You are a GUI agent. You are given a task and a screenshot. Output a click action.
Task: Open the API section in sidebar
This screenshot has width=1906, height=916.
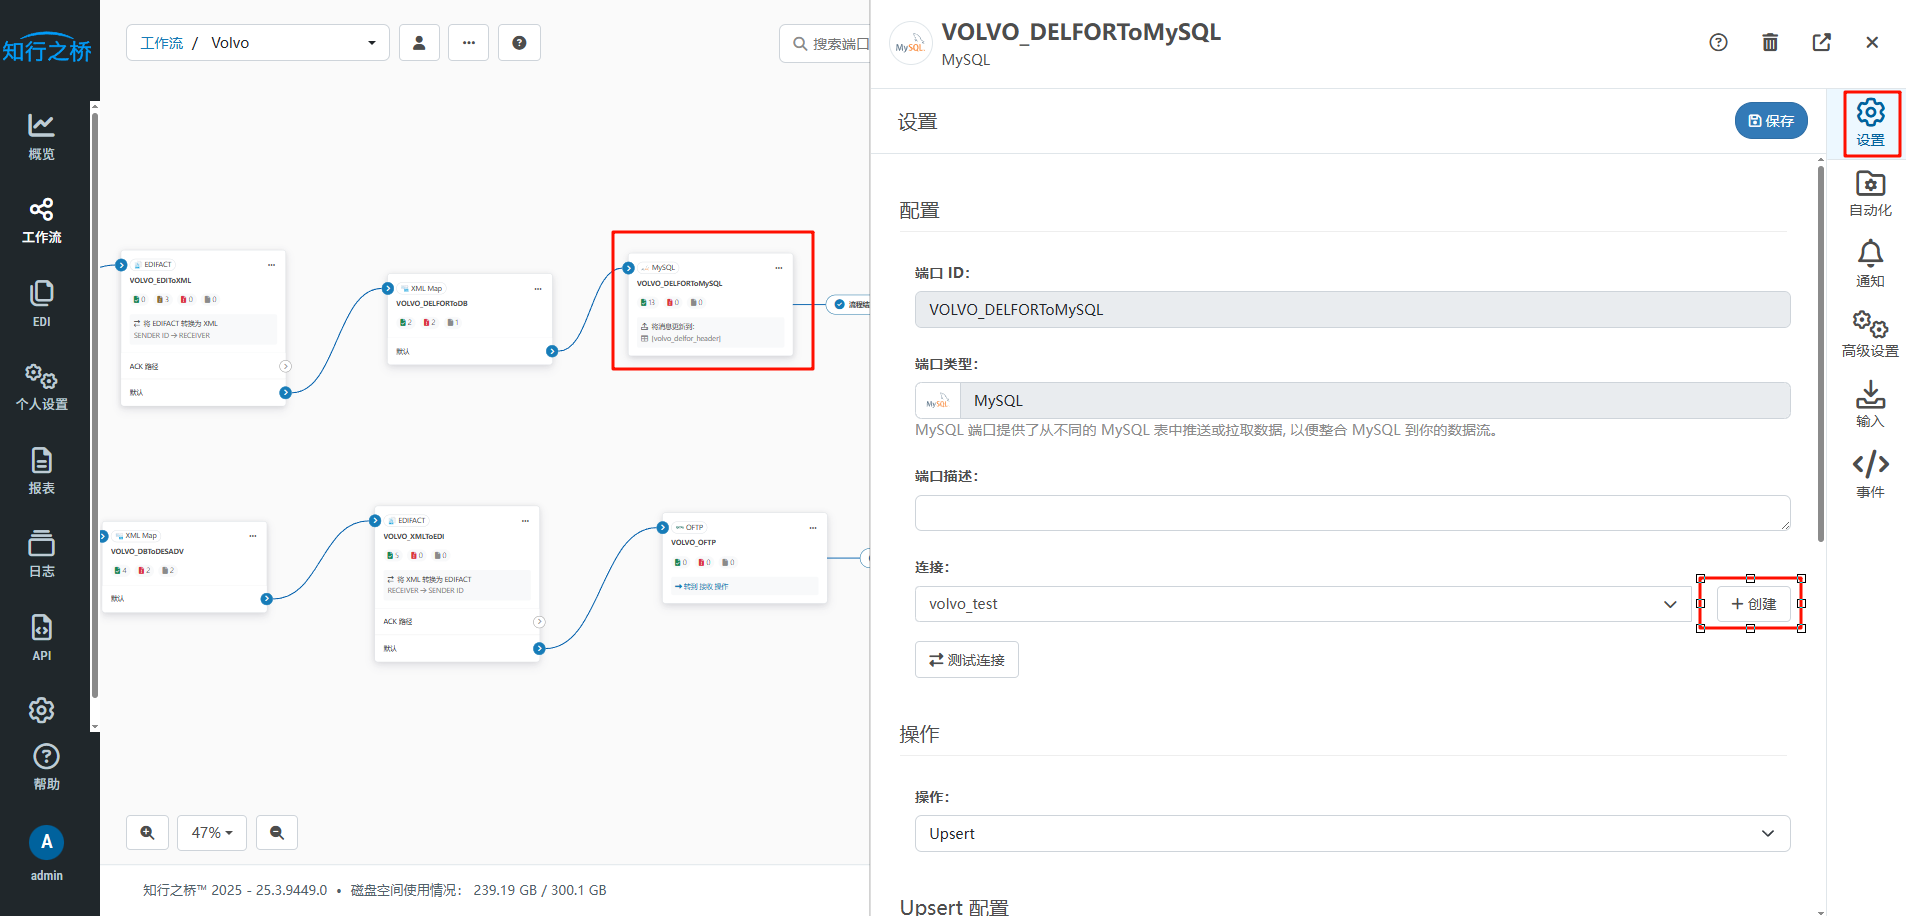tap(41, 637)
